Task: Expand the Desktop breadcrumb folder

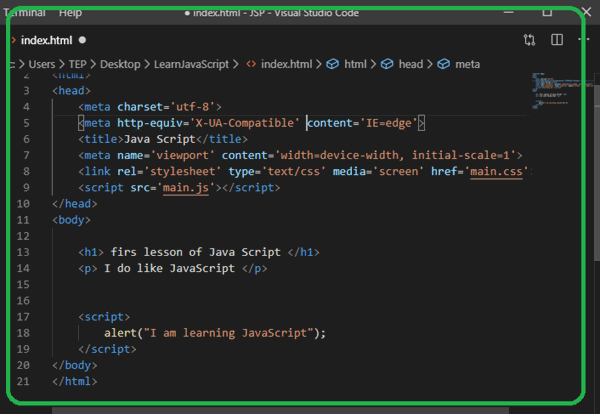Action: tap(120, 64)
